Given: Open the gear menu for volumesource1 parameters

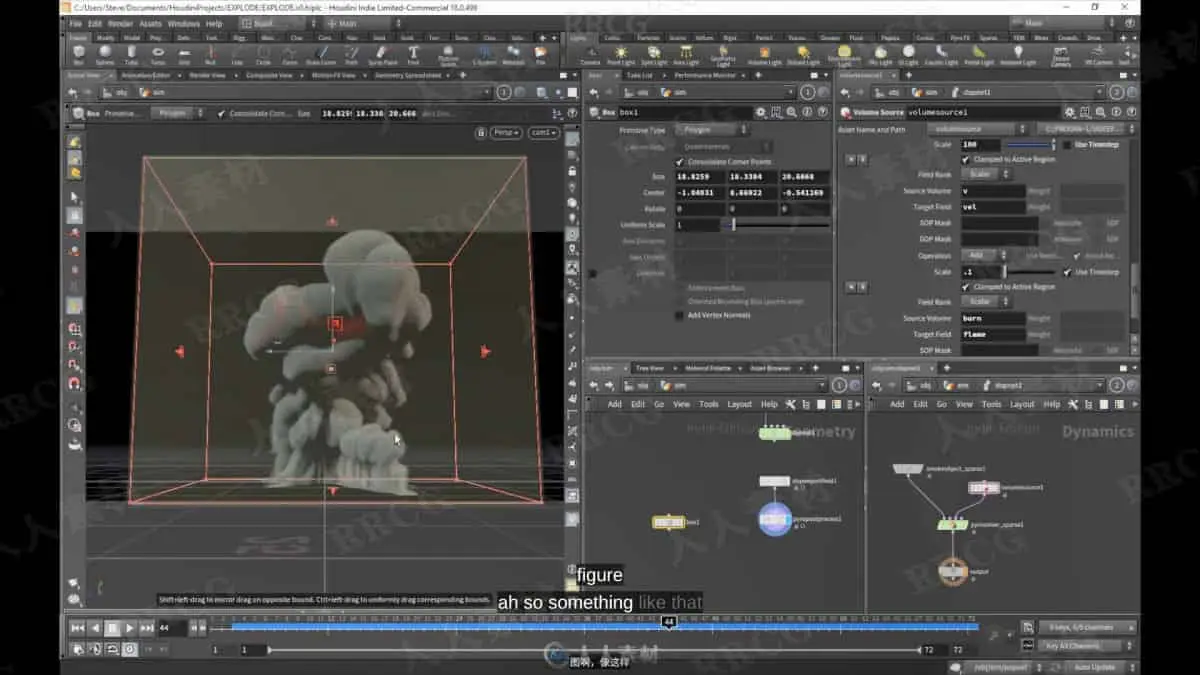Looking at the screenshot, I should 1071,113.
